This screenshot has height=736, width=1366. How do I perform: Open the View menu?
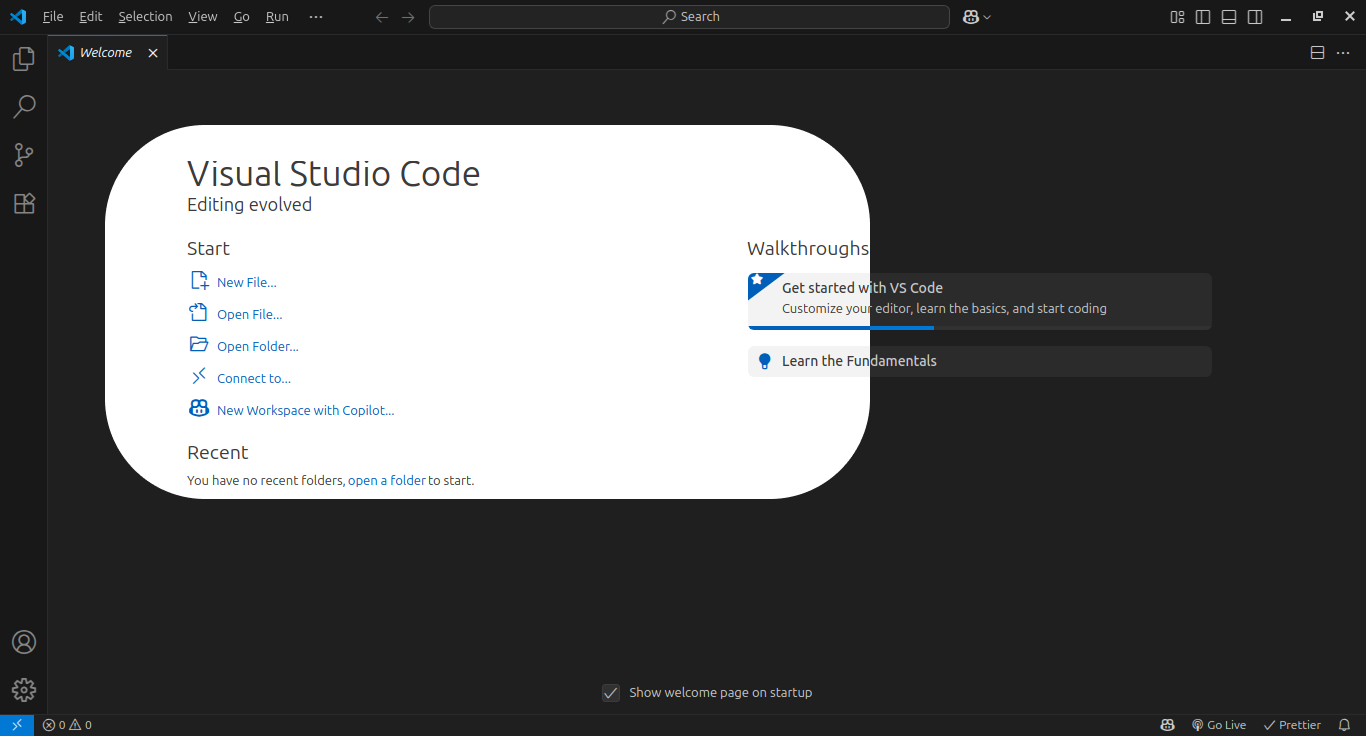[202, 16]
